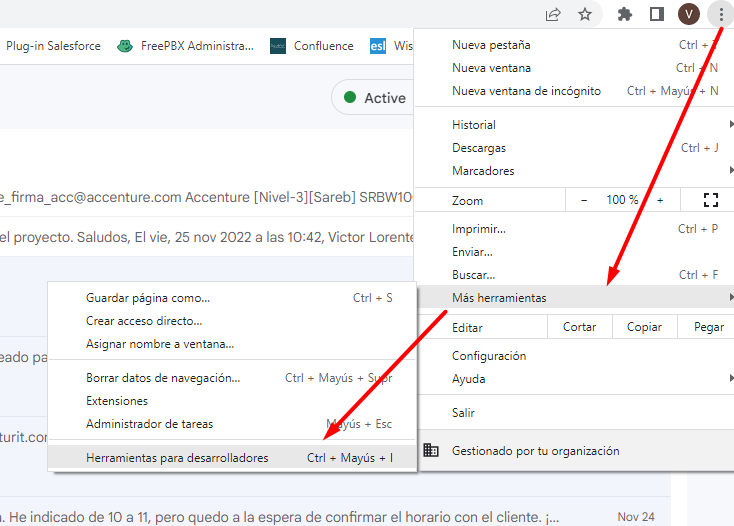Click the Chrome three-dot menu icon

720,14
